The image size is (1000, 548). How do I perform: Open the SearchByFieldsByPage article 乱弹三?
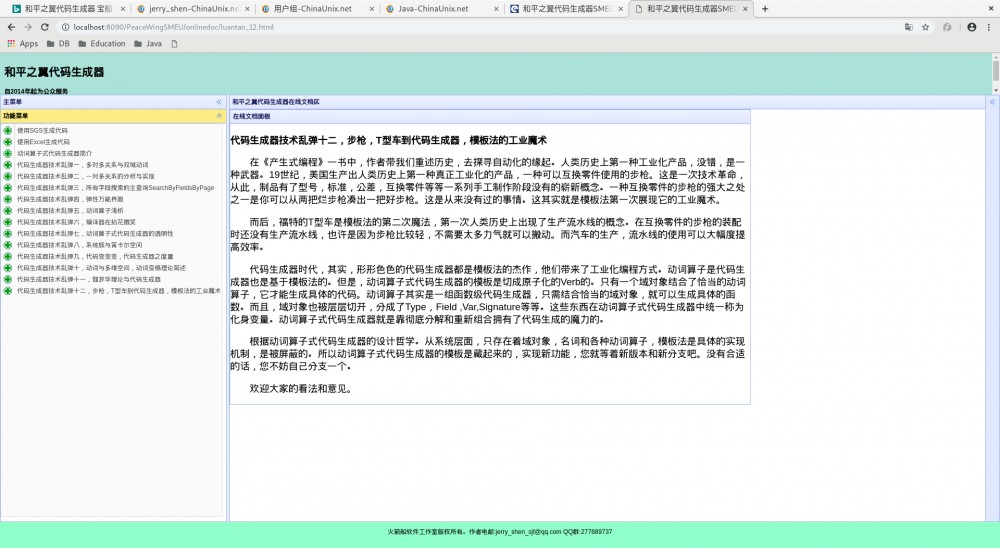[x=115, y=188]
